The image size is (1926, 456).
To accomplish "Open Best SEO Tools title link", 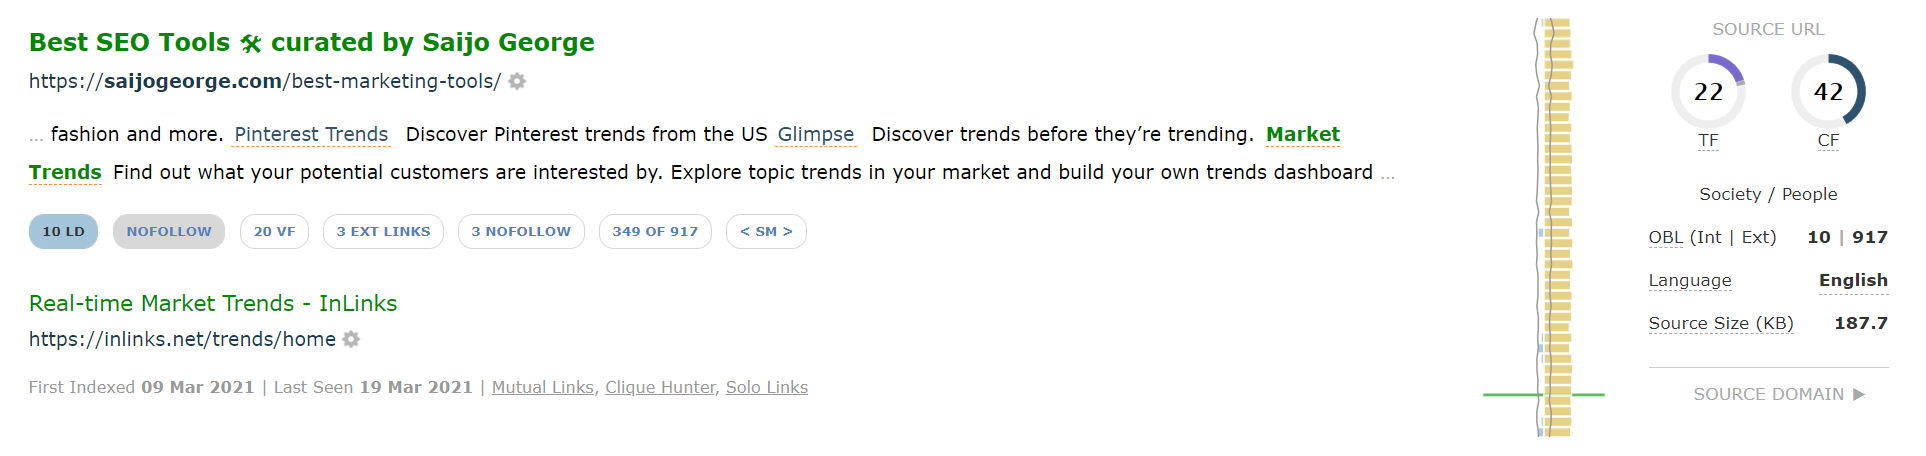I will pos(312,42).
